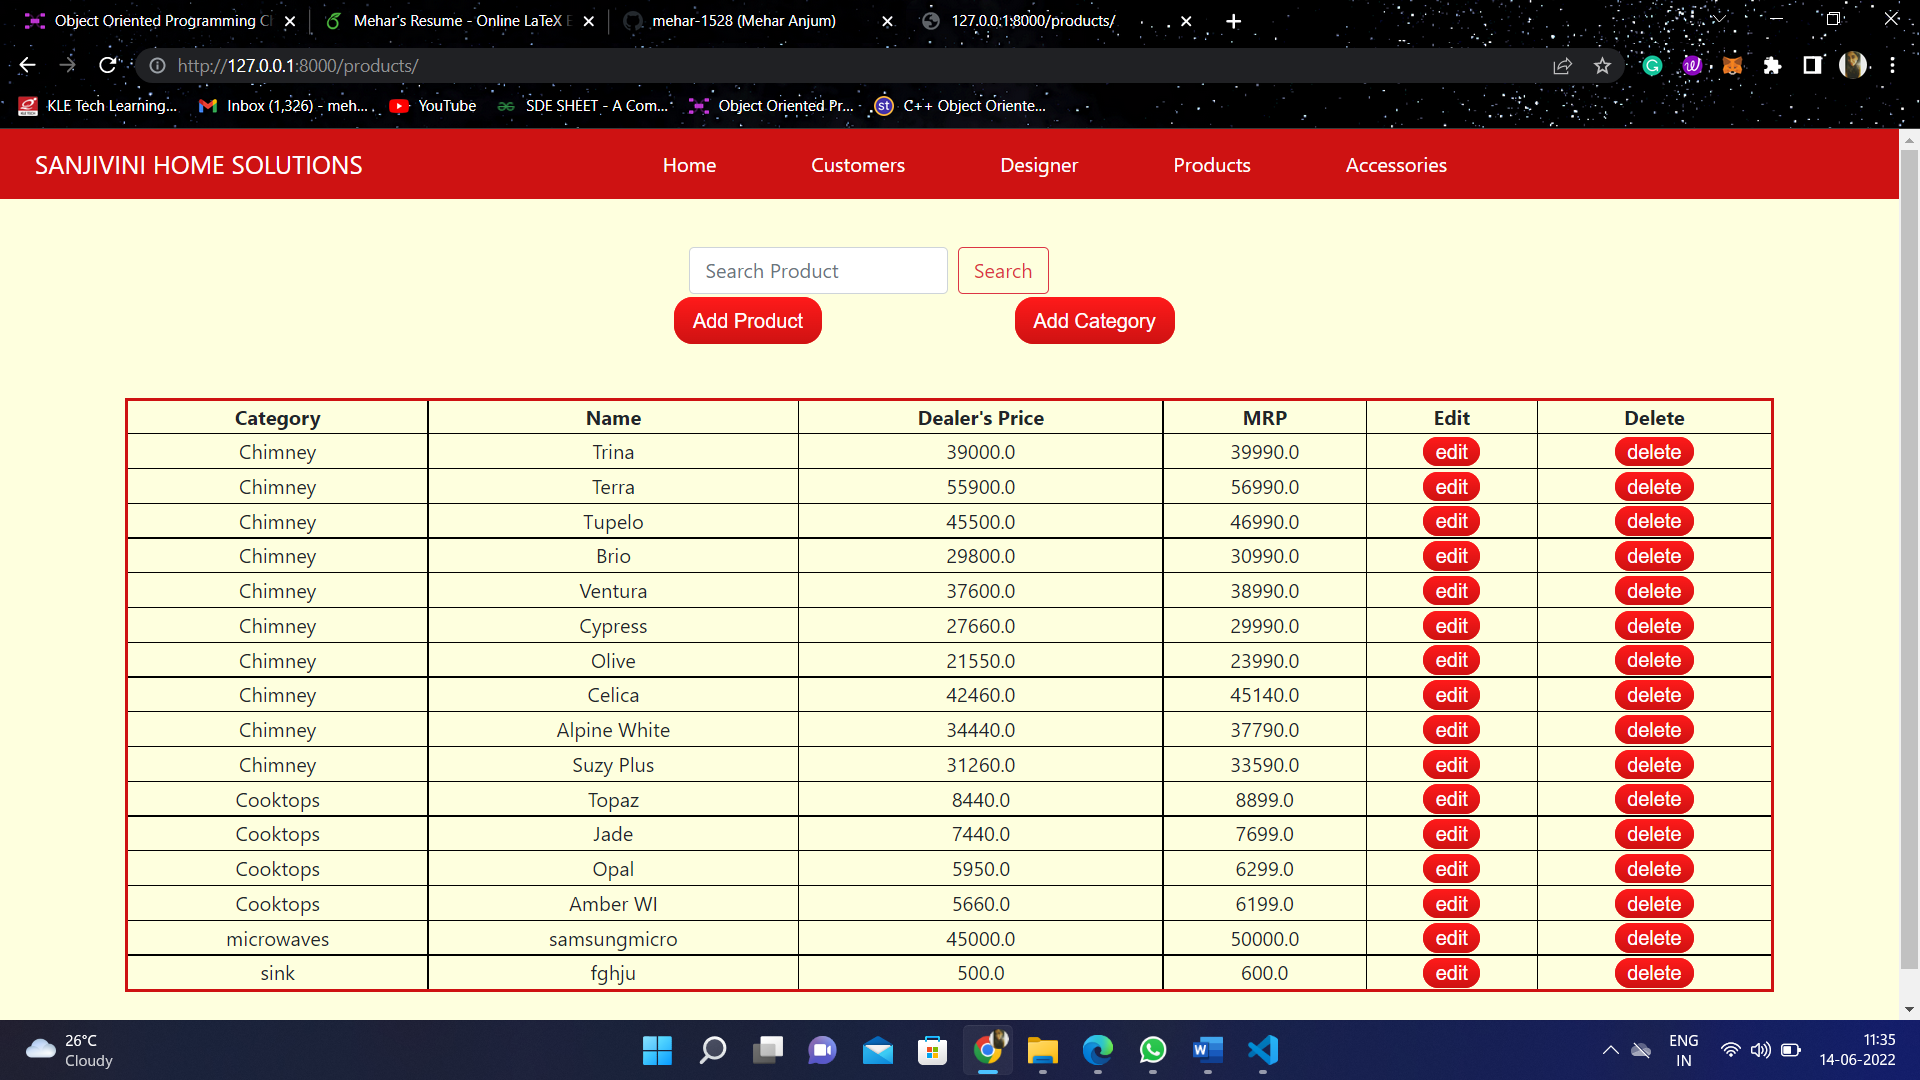The height and width of the screenshot is (1080, 1920).
Task: Select Products in the navigation bar
Action: pos(1211,165)
